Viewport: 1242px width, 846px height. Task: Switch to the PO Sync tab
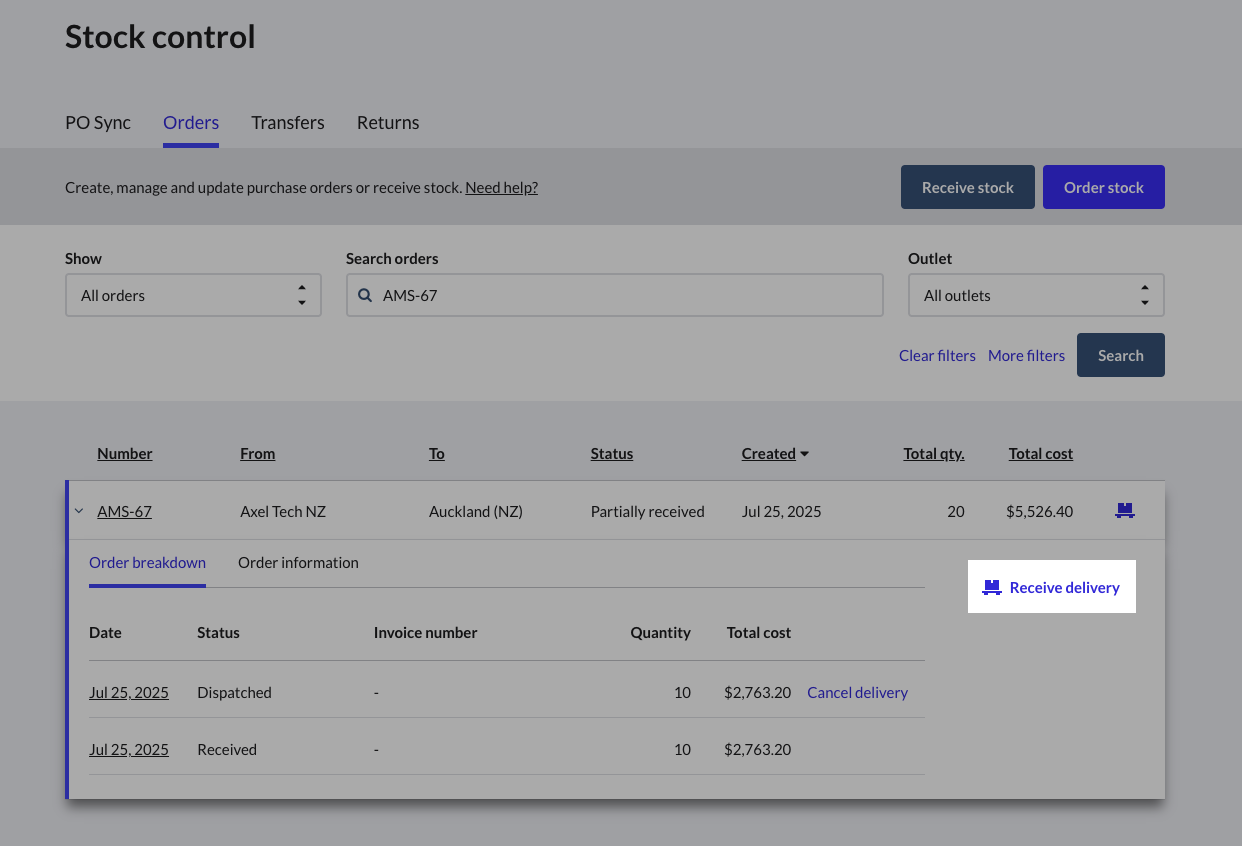(98, 123)
